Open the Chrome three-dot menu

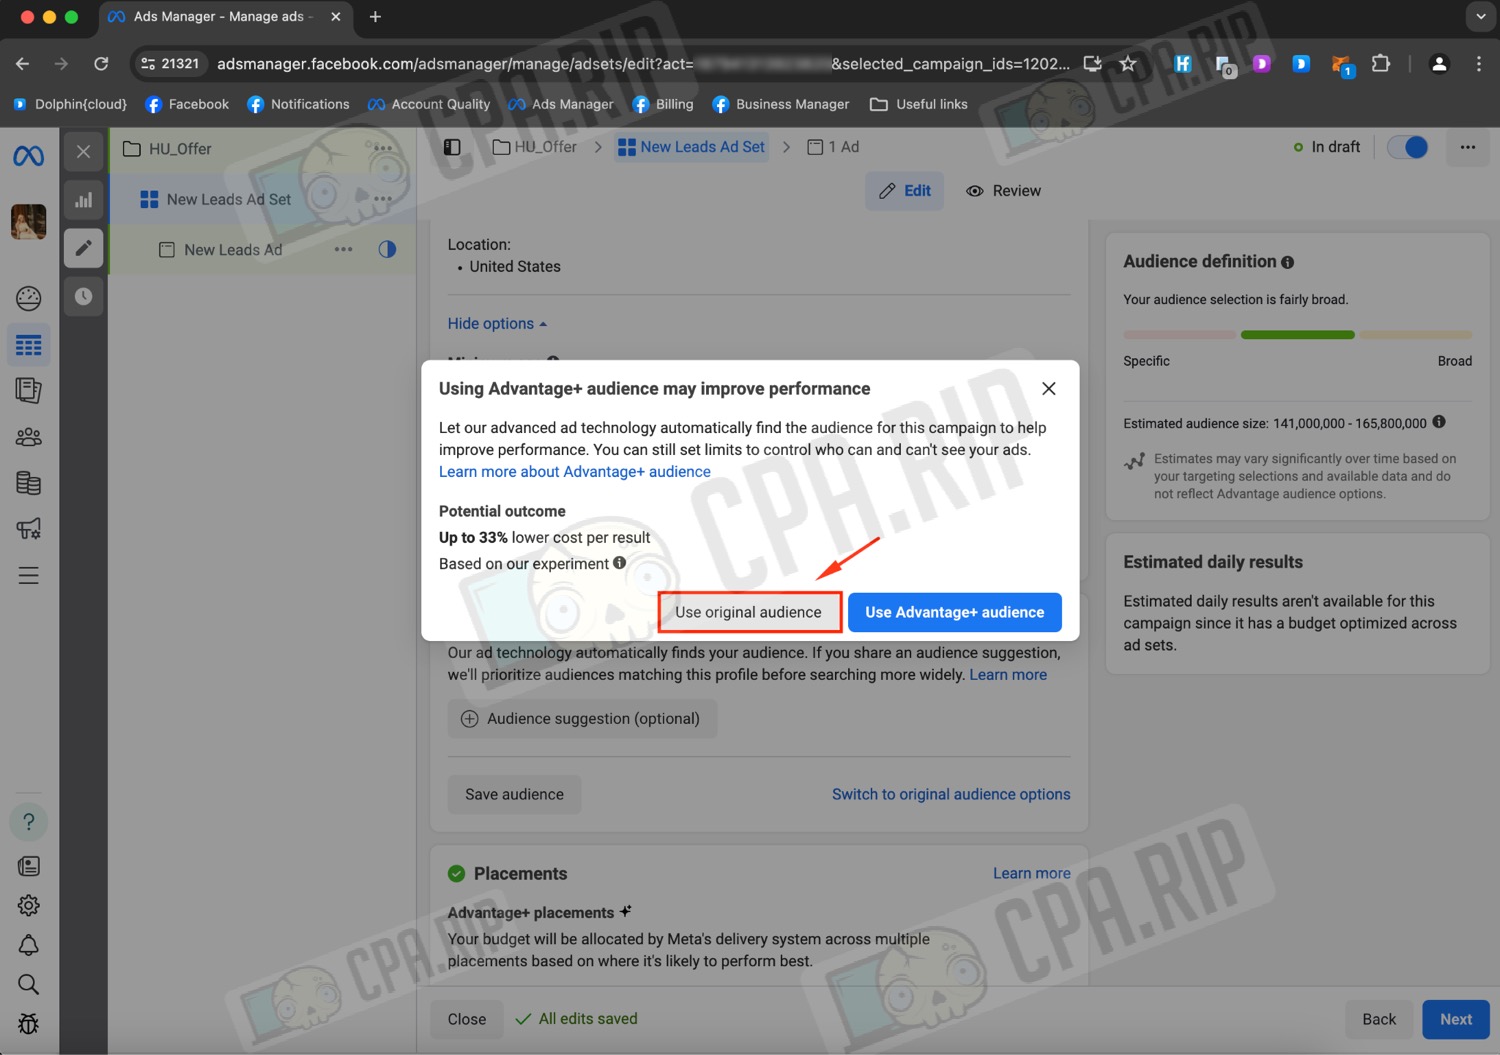[x=1478, y=64]
